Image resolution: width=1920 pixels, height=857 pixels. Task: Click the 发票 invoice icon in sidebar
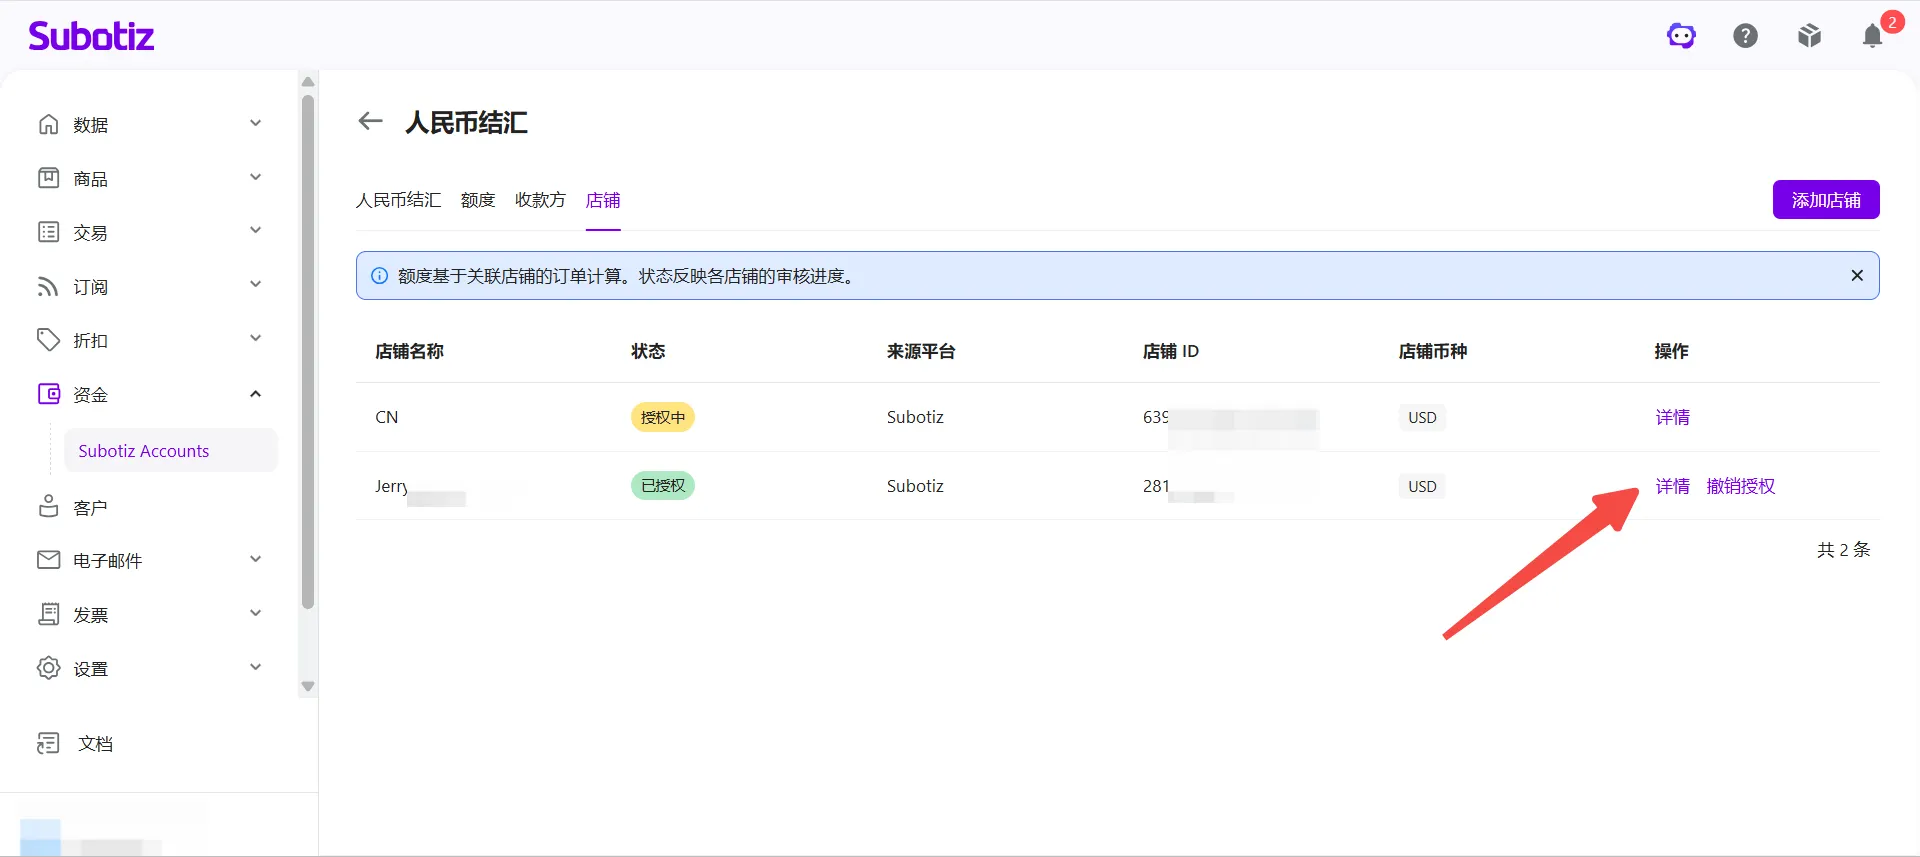click(x=48, y=614)
